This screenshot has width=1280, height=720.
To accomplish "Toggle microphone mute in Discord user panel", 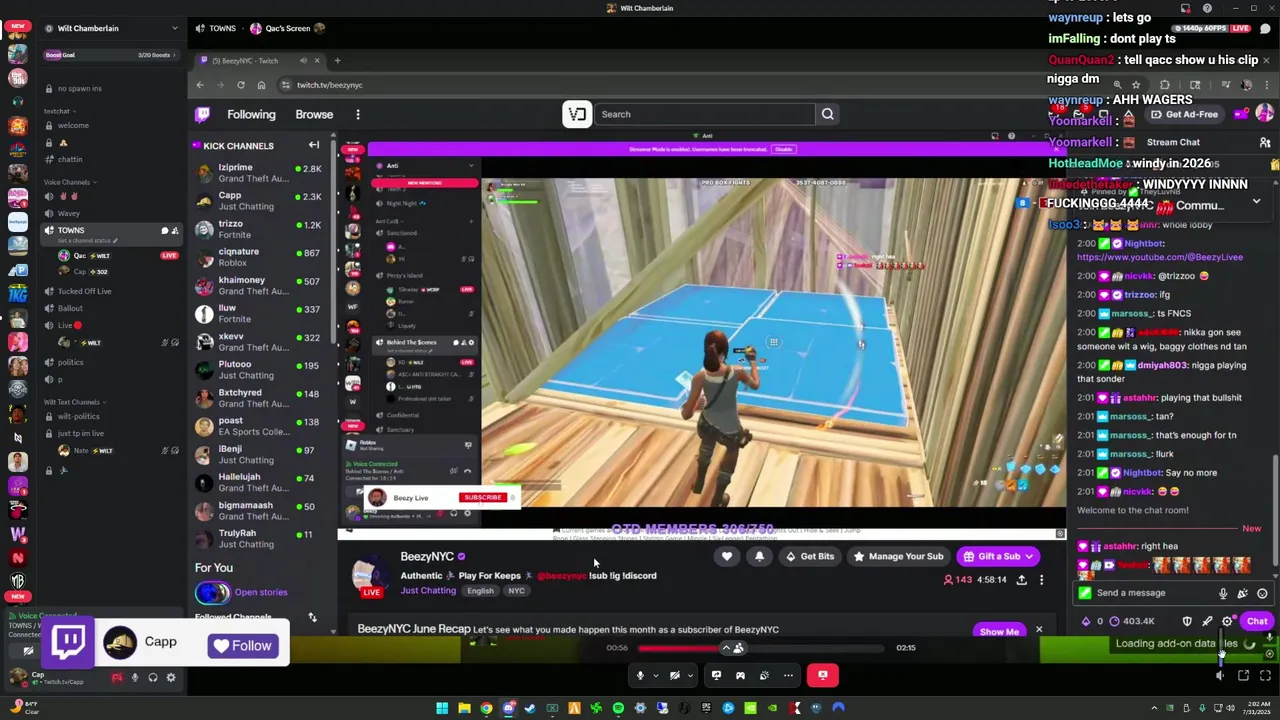I will point(135,678).
